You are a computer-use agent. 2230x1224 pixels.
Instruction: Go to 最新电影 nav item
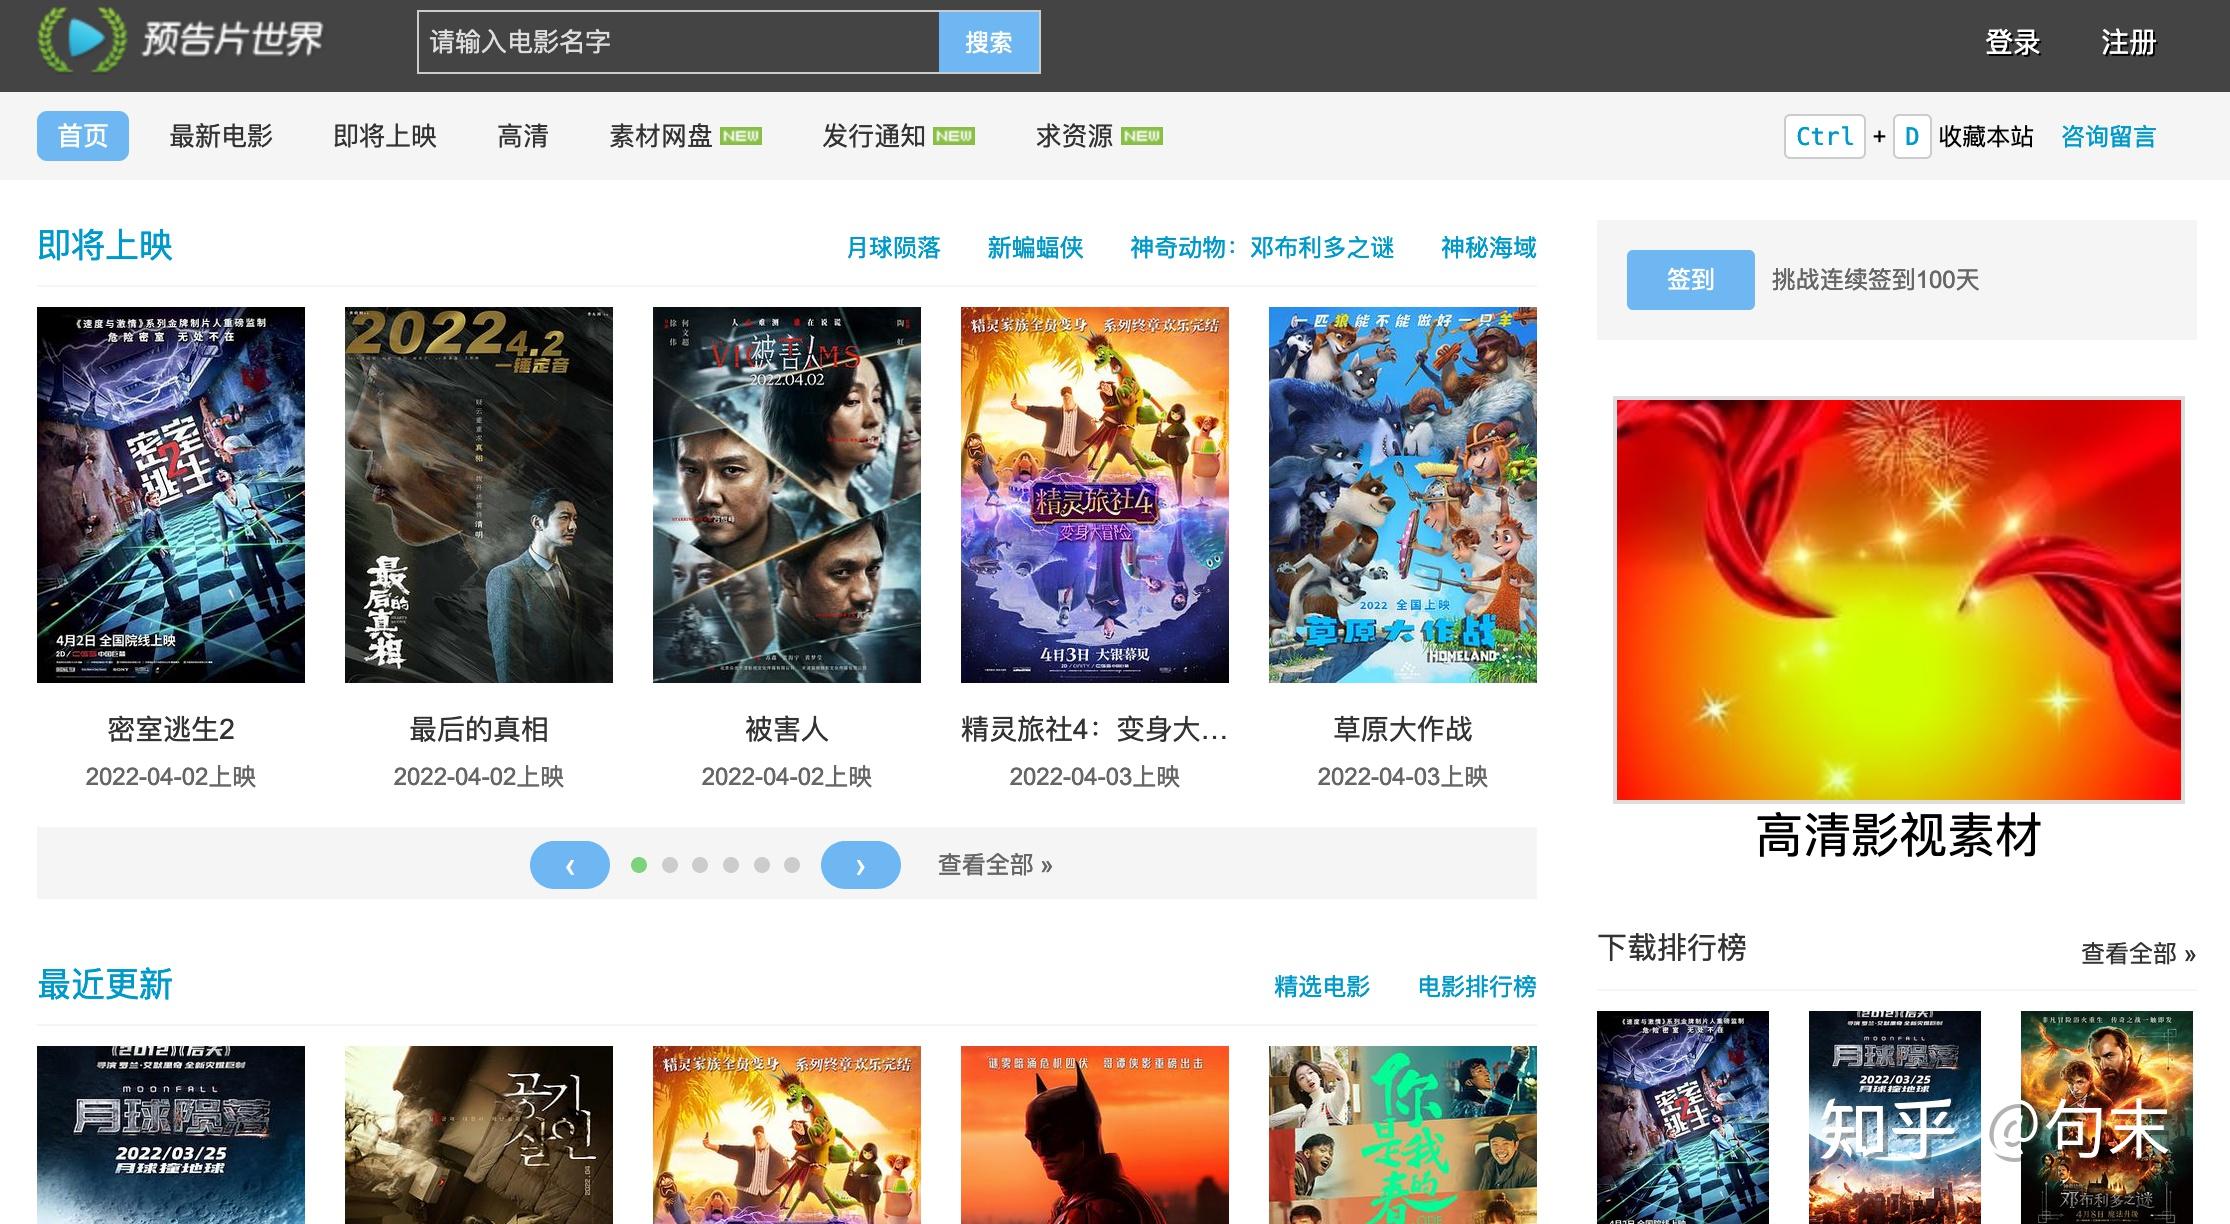[221, 136]
